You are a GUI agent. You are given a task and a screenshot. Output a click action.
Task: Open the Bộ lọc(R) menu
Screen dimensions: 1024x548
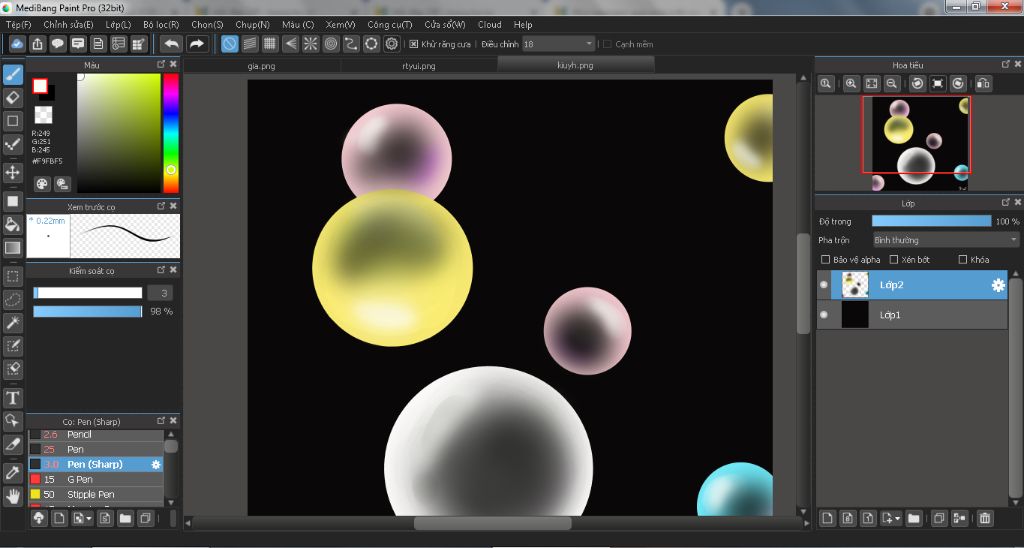[161, 25]
